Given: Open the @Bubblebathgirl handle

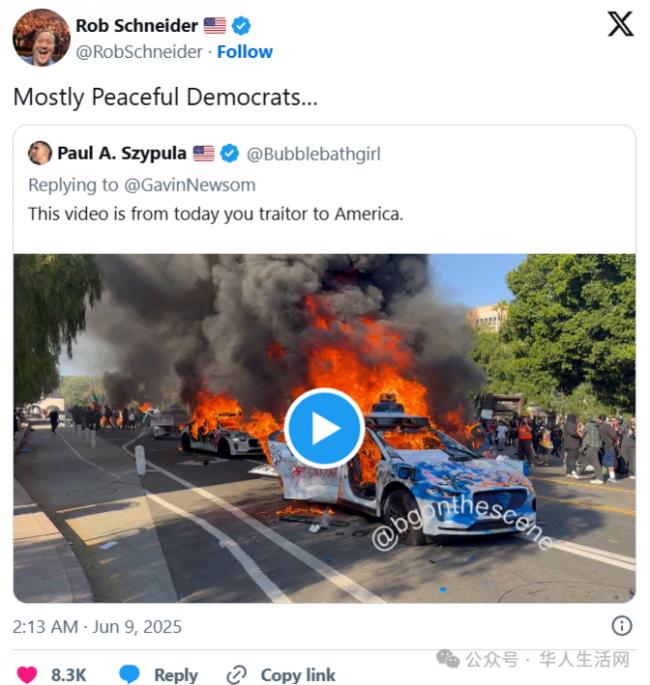Looking at the screenshot, I should tap(313, 154).
